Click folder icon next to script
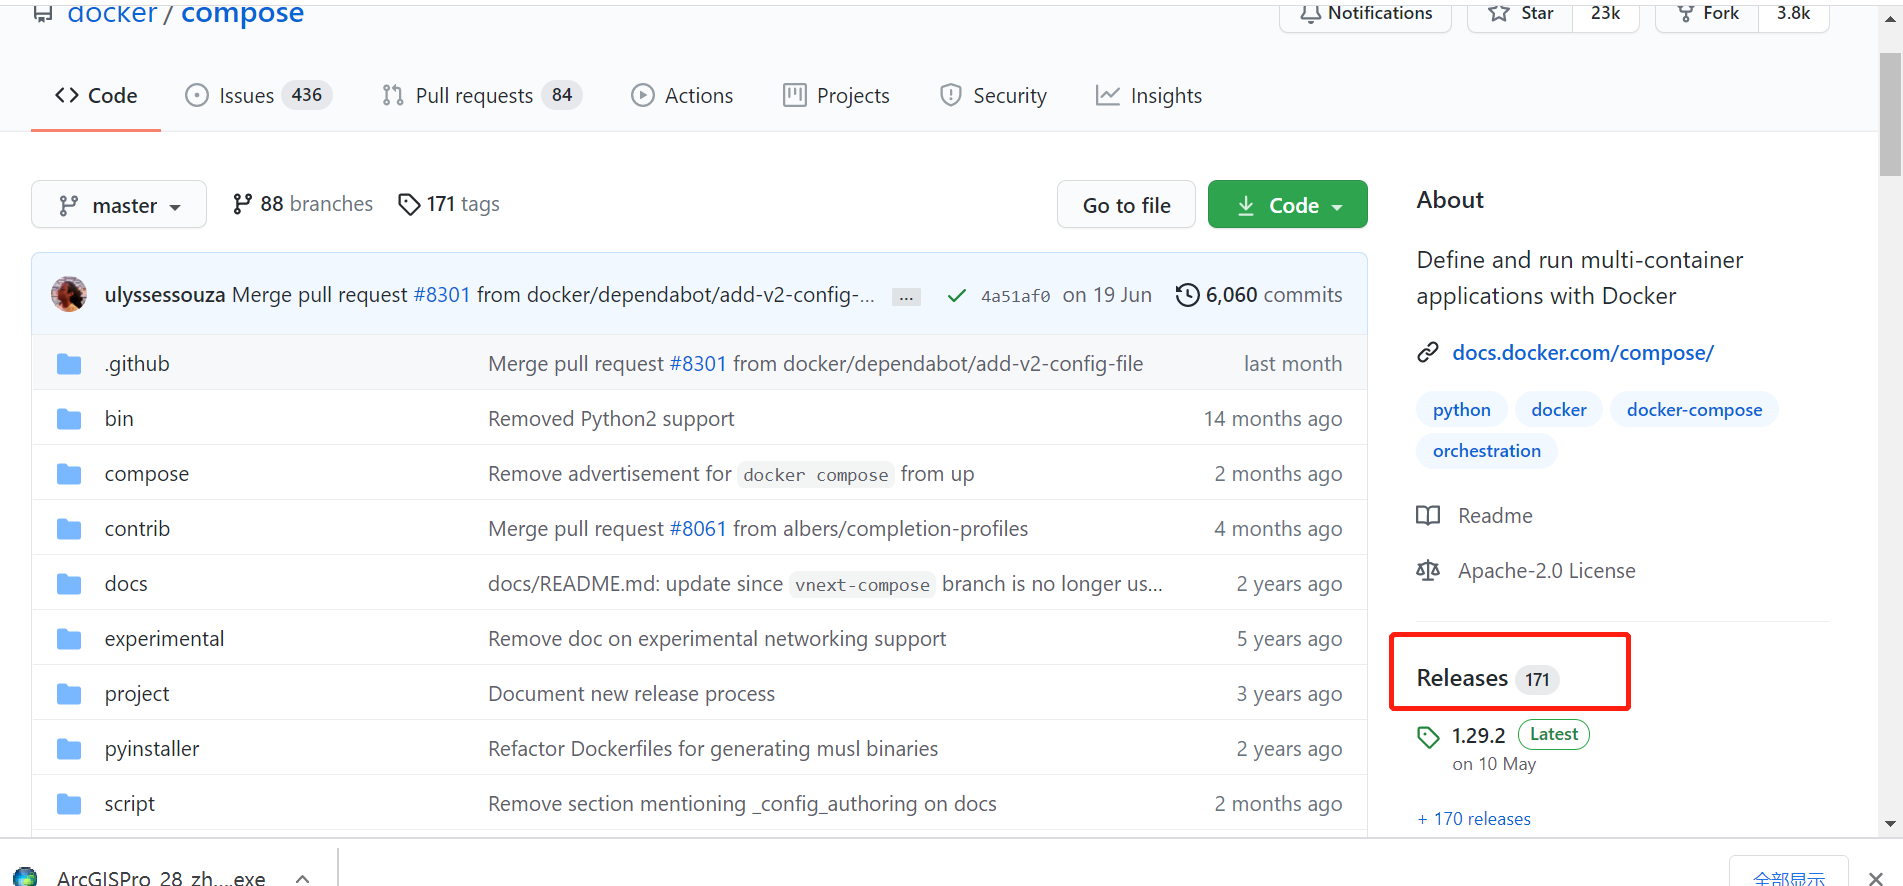The image size is (1903, 886). [x=69, y=804]
